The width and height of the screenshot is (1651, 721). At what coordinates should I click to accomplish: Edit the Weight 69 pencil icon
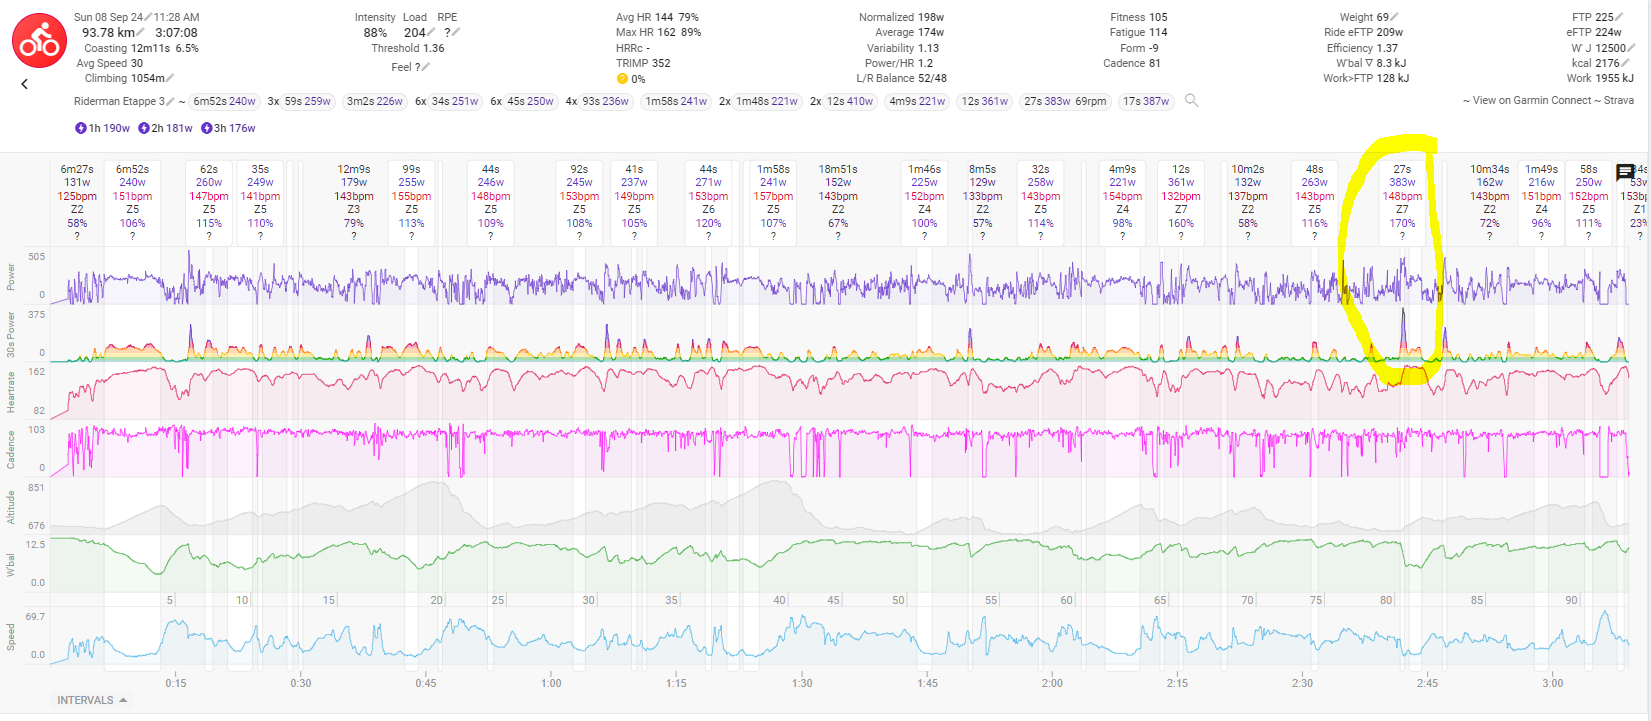tap(1395, 17)
